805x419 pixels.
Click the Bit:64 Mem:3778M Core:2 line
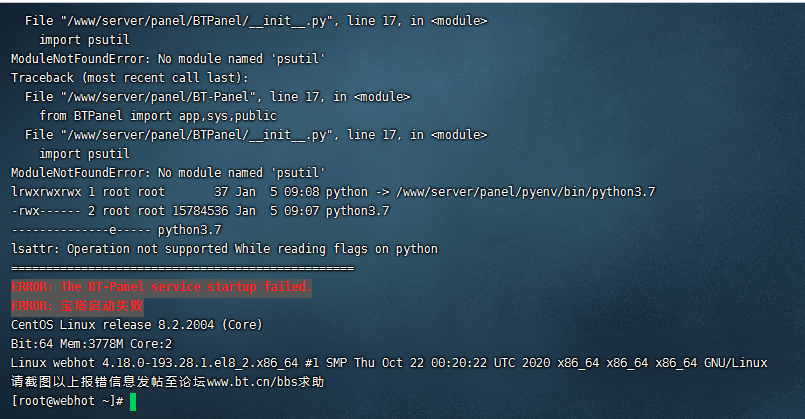91,344
